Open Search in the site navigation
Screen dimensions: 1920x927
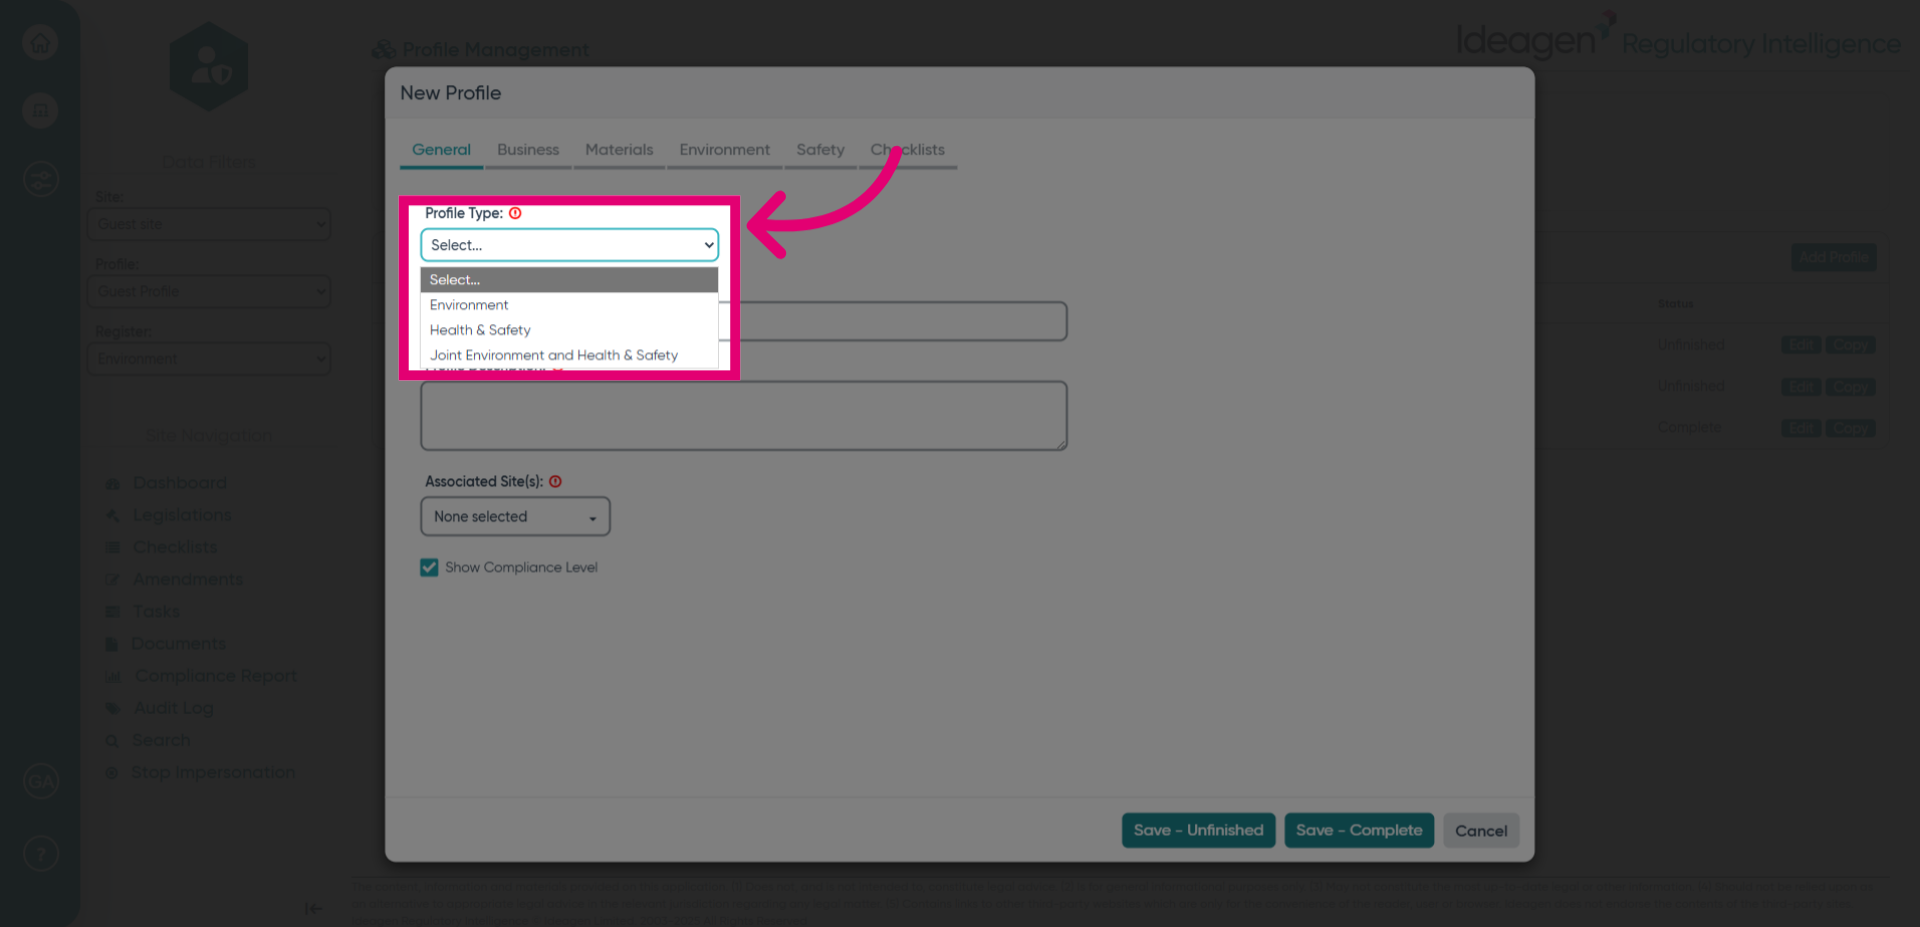click(x=161, y=740)
